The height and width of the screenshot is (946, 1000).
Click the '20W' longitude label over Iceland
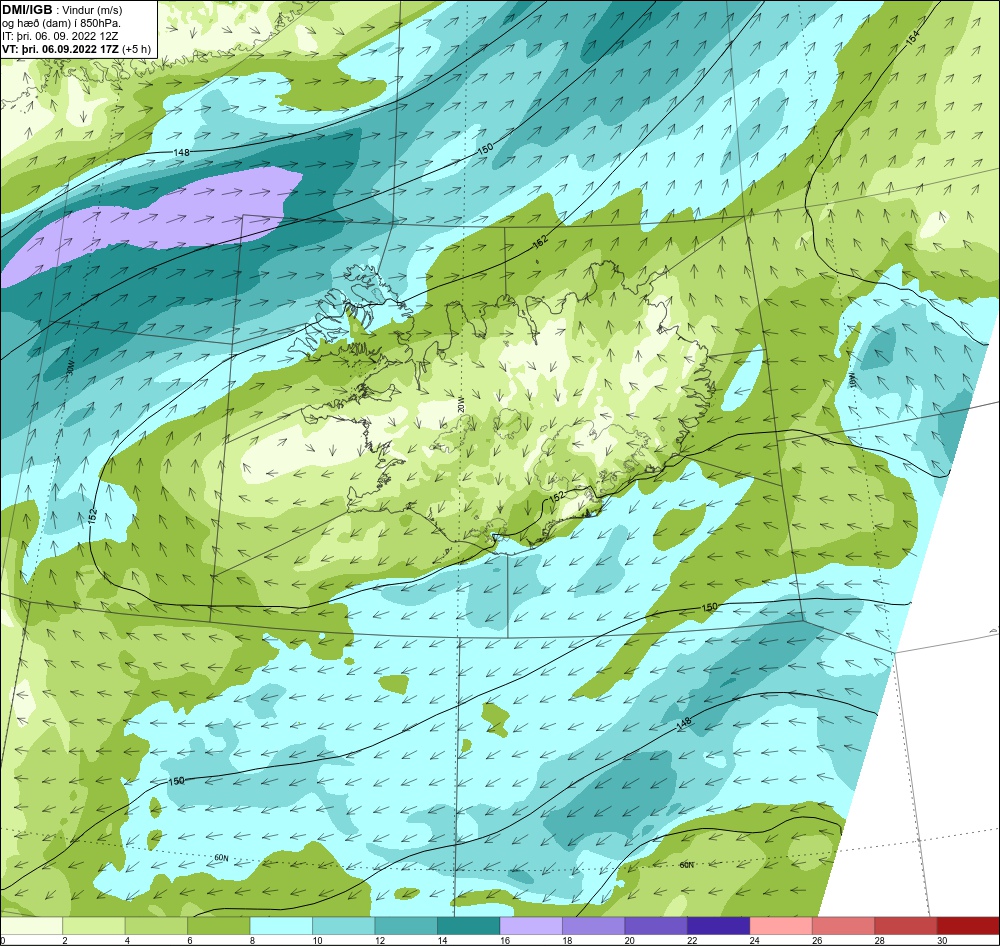461,405
